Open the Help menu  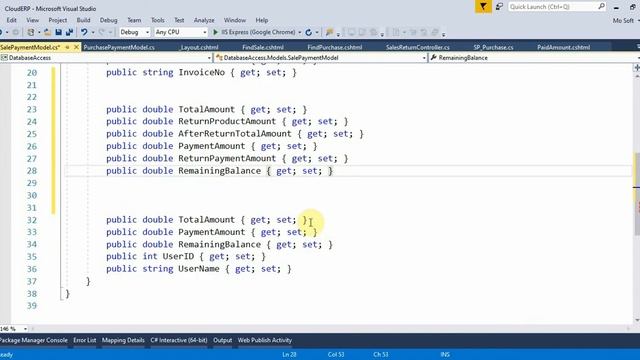tap(262, 20)
